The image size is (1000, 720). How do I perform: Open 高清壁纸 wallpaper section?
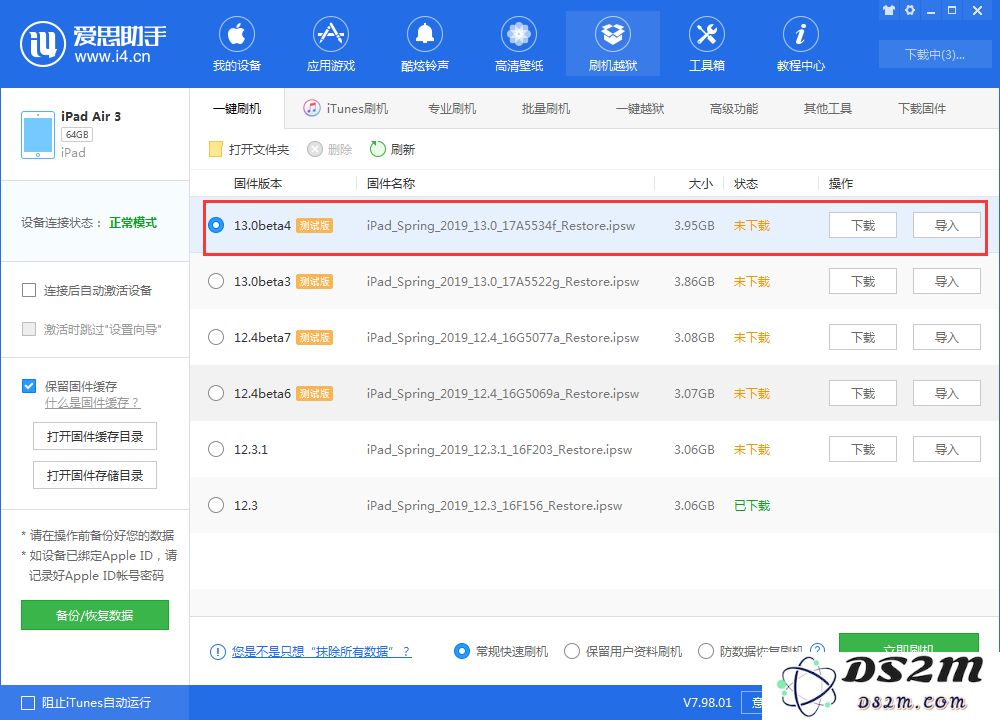518,45
